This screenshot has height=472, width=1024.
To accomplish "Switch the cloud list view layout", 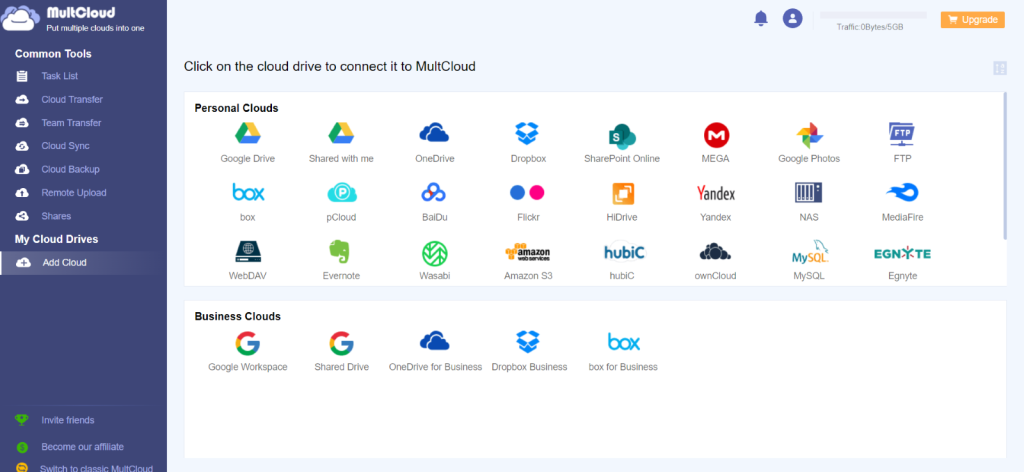I will (1000, 68).
